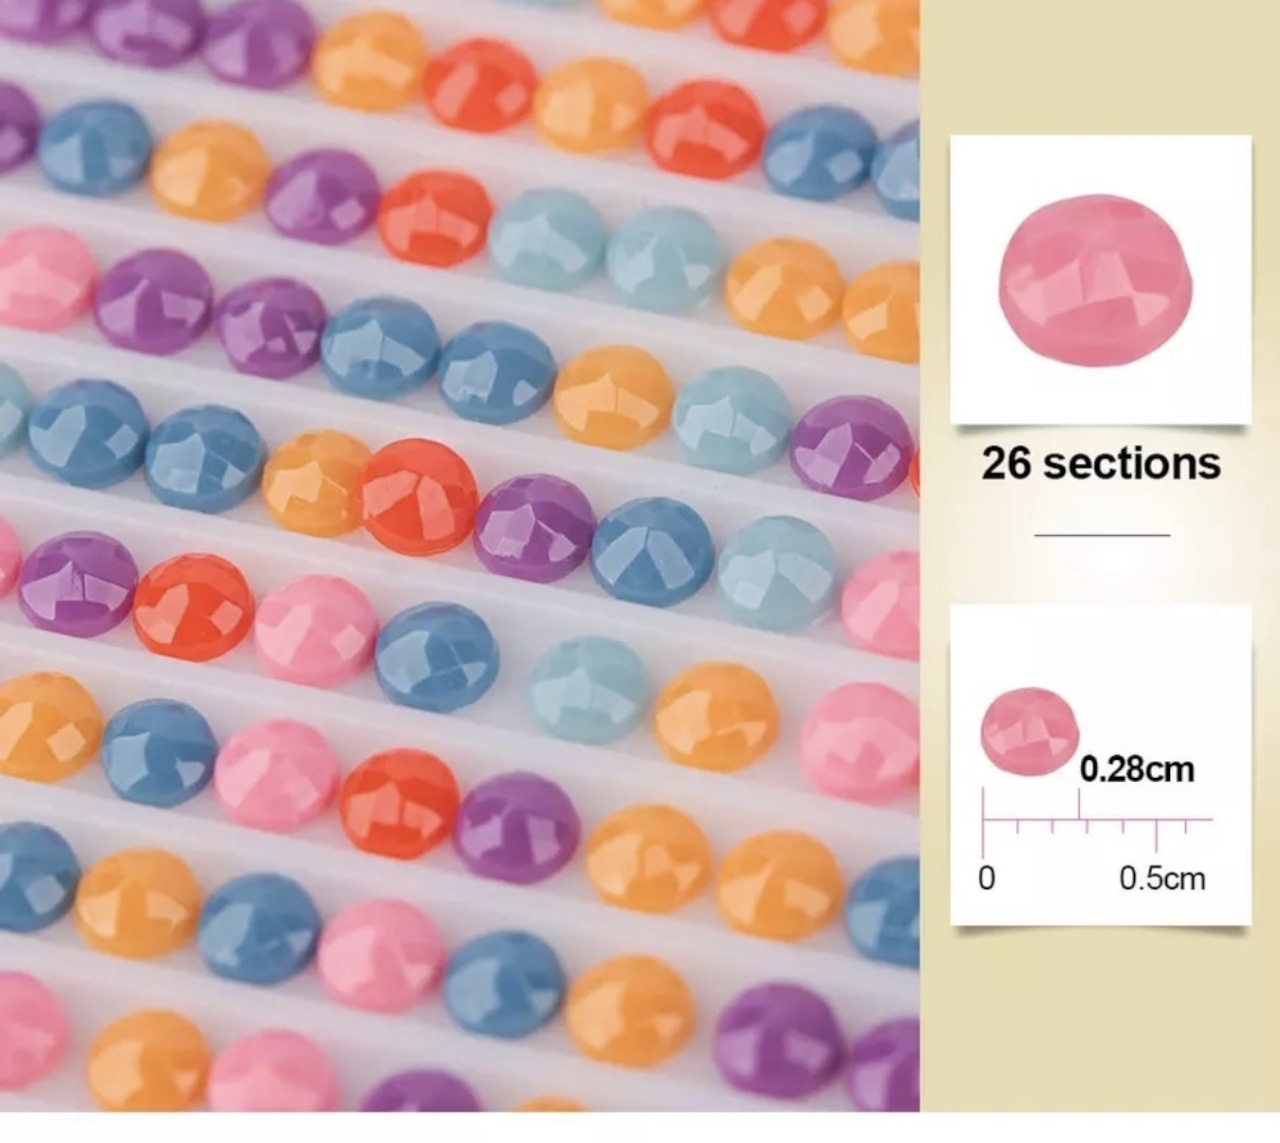Click the tall 0.28cm tick mark on ruler

[1078, 804]
